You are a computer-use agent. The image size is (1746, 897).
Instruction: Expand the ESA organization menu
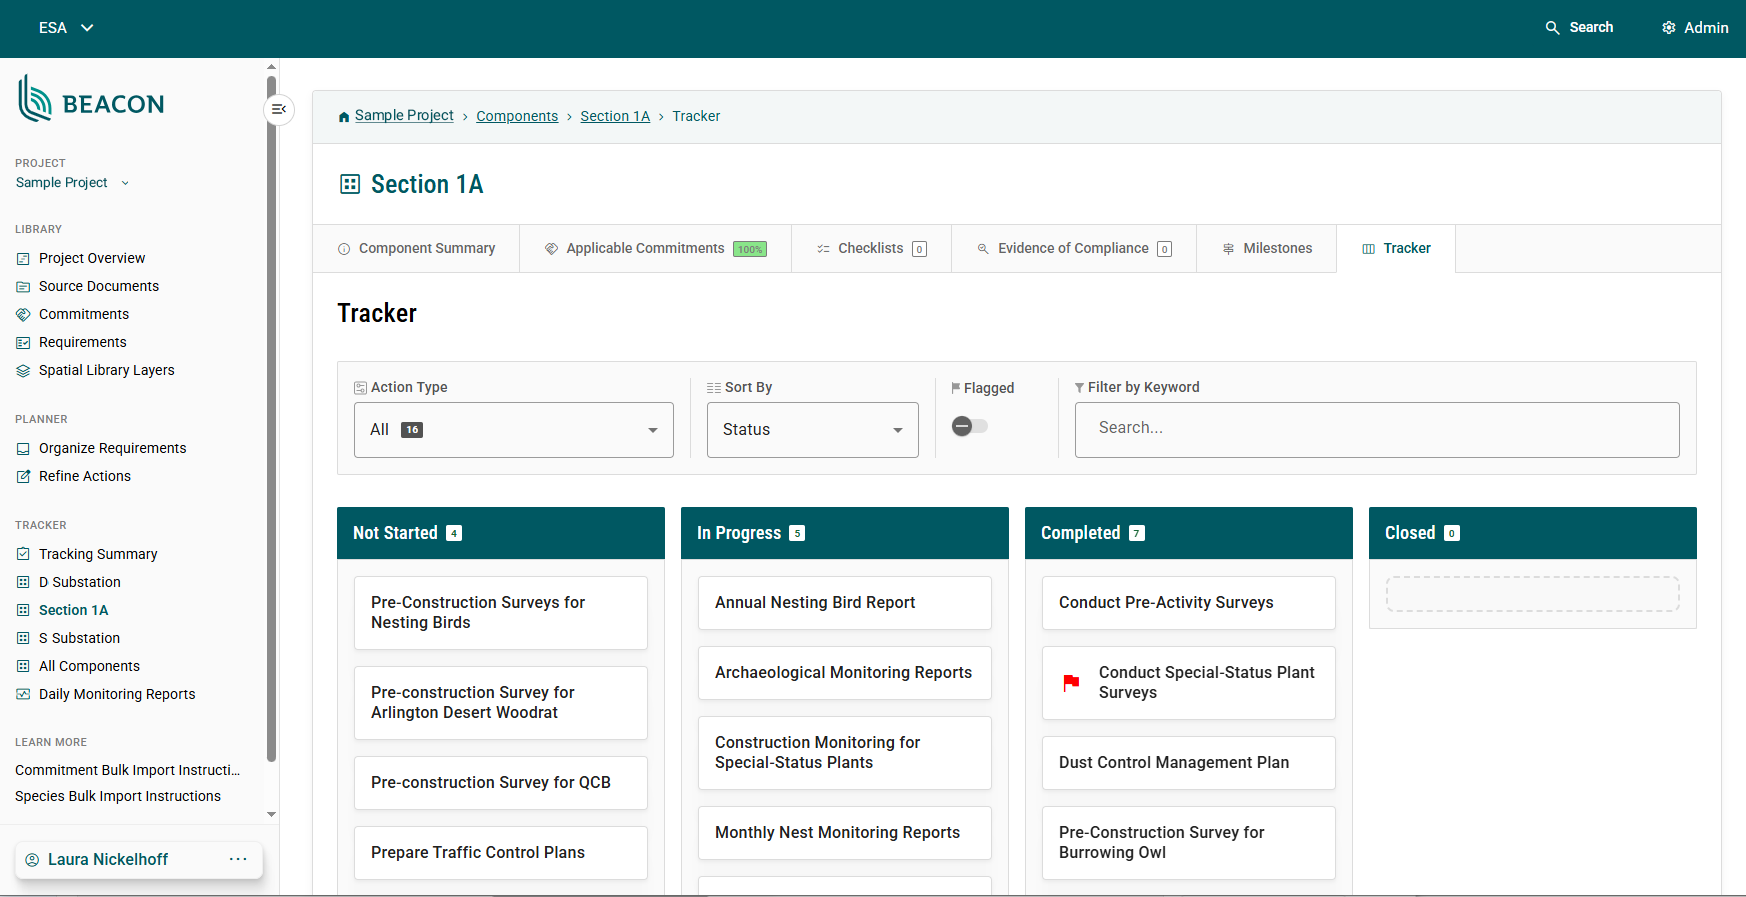pos(66,28)
